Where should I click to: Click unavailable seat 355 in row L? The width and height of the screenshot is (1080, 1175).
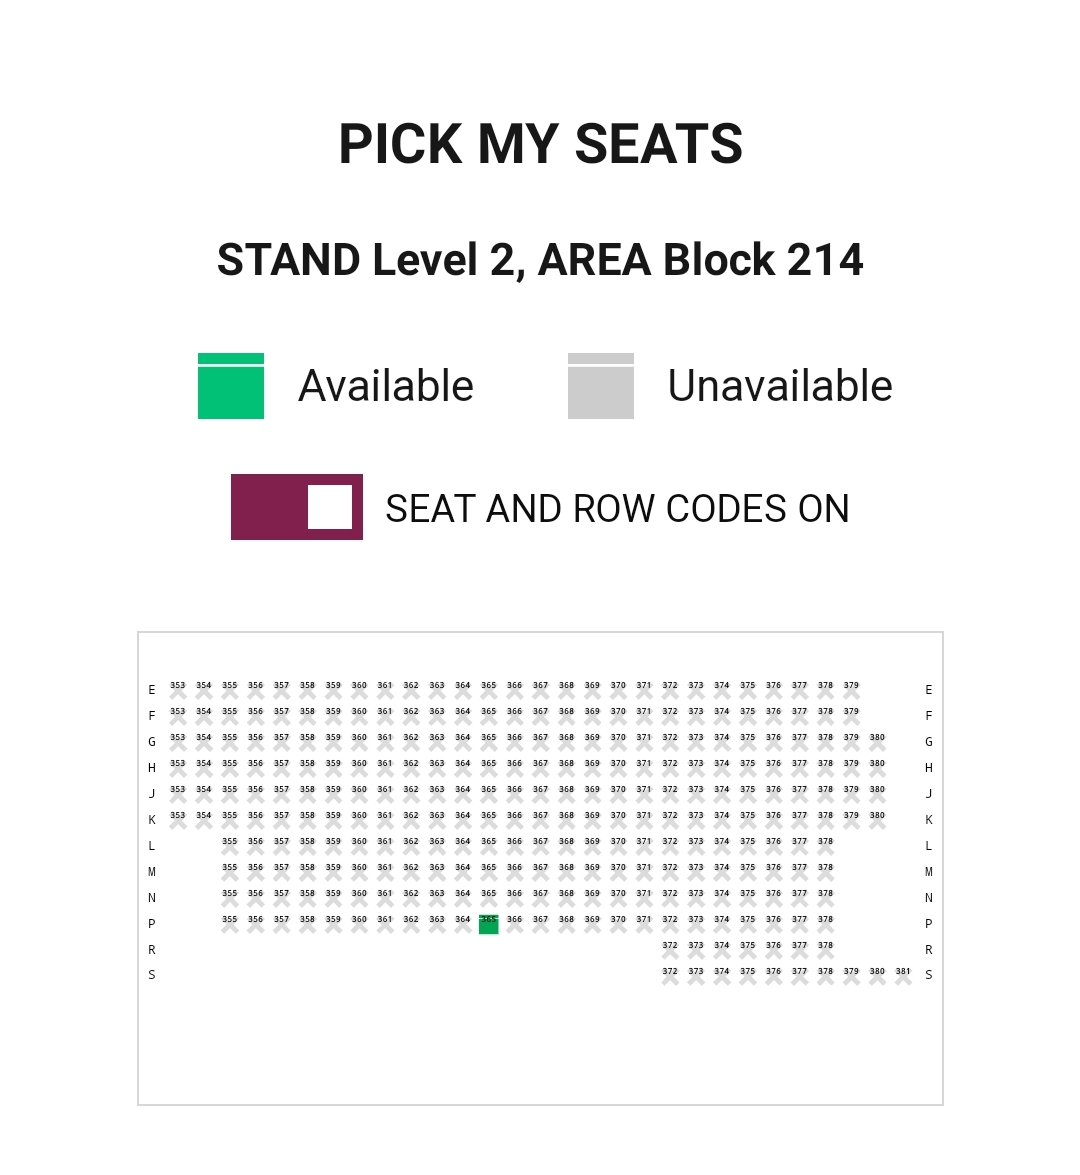point(230,847)
